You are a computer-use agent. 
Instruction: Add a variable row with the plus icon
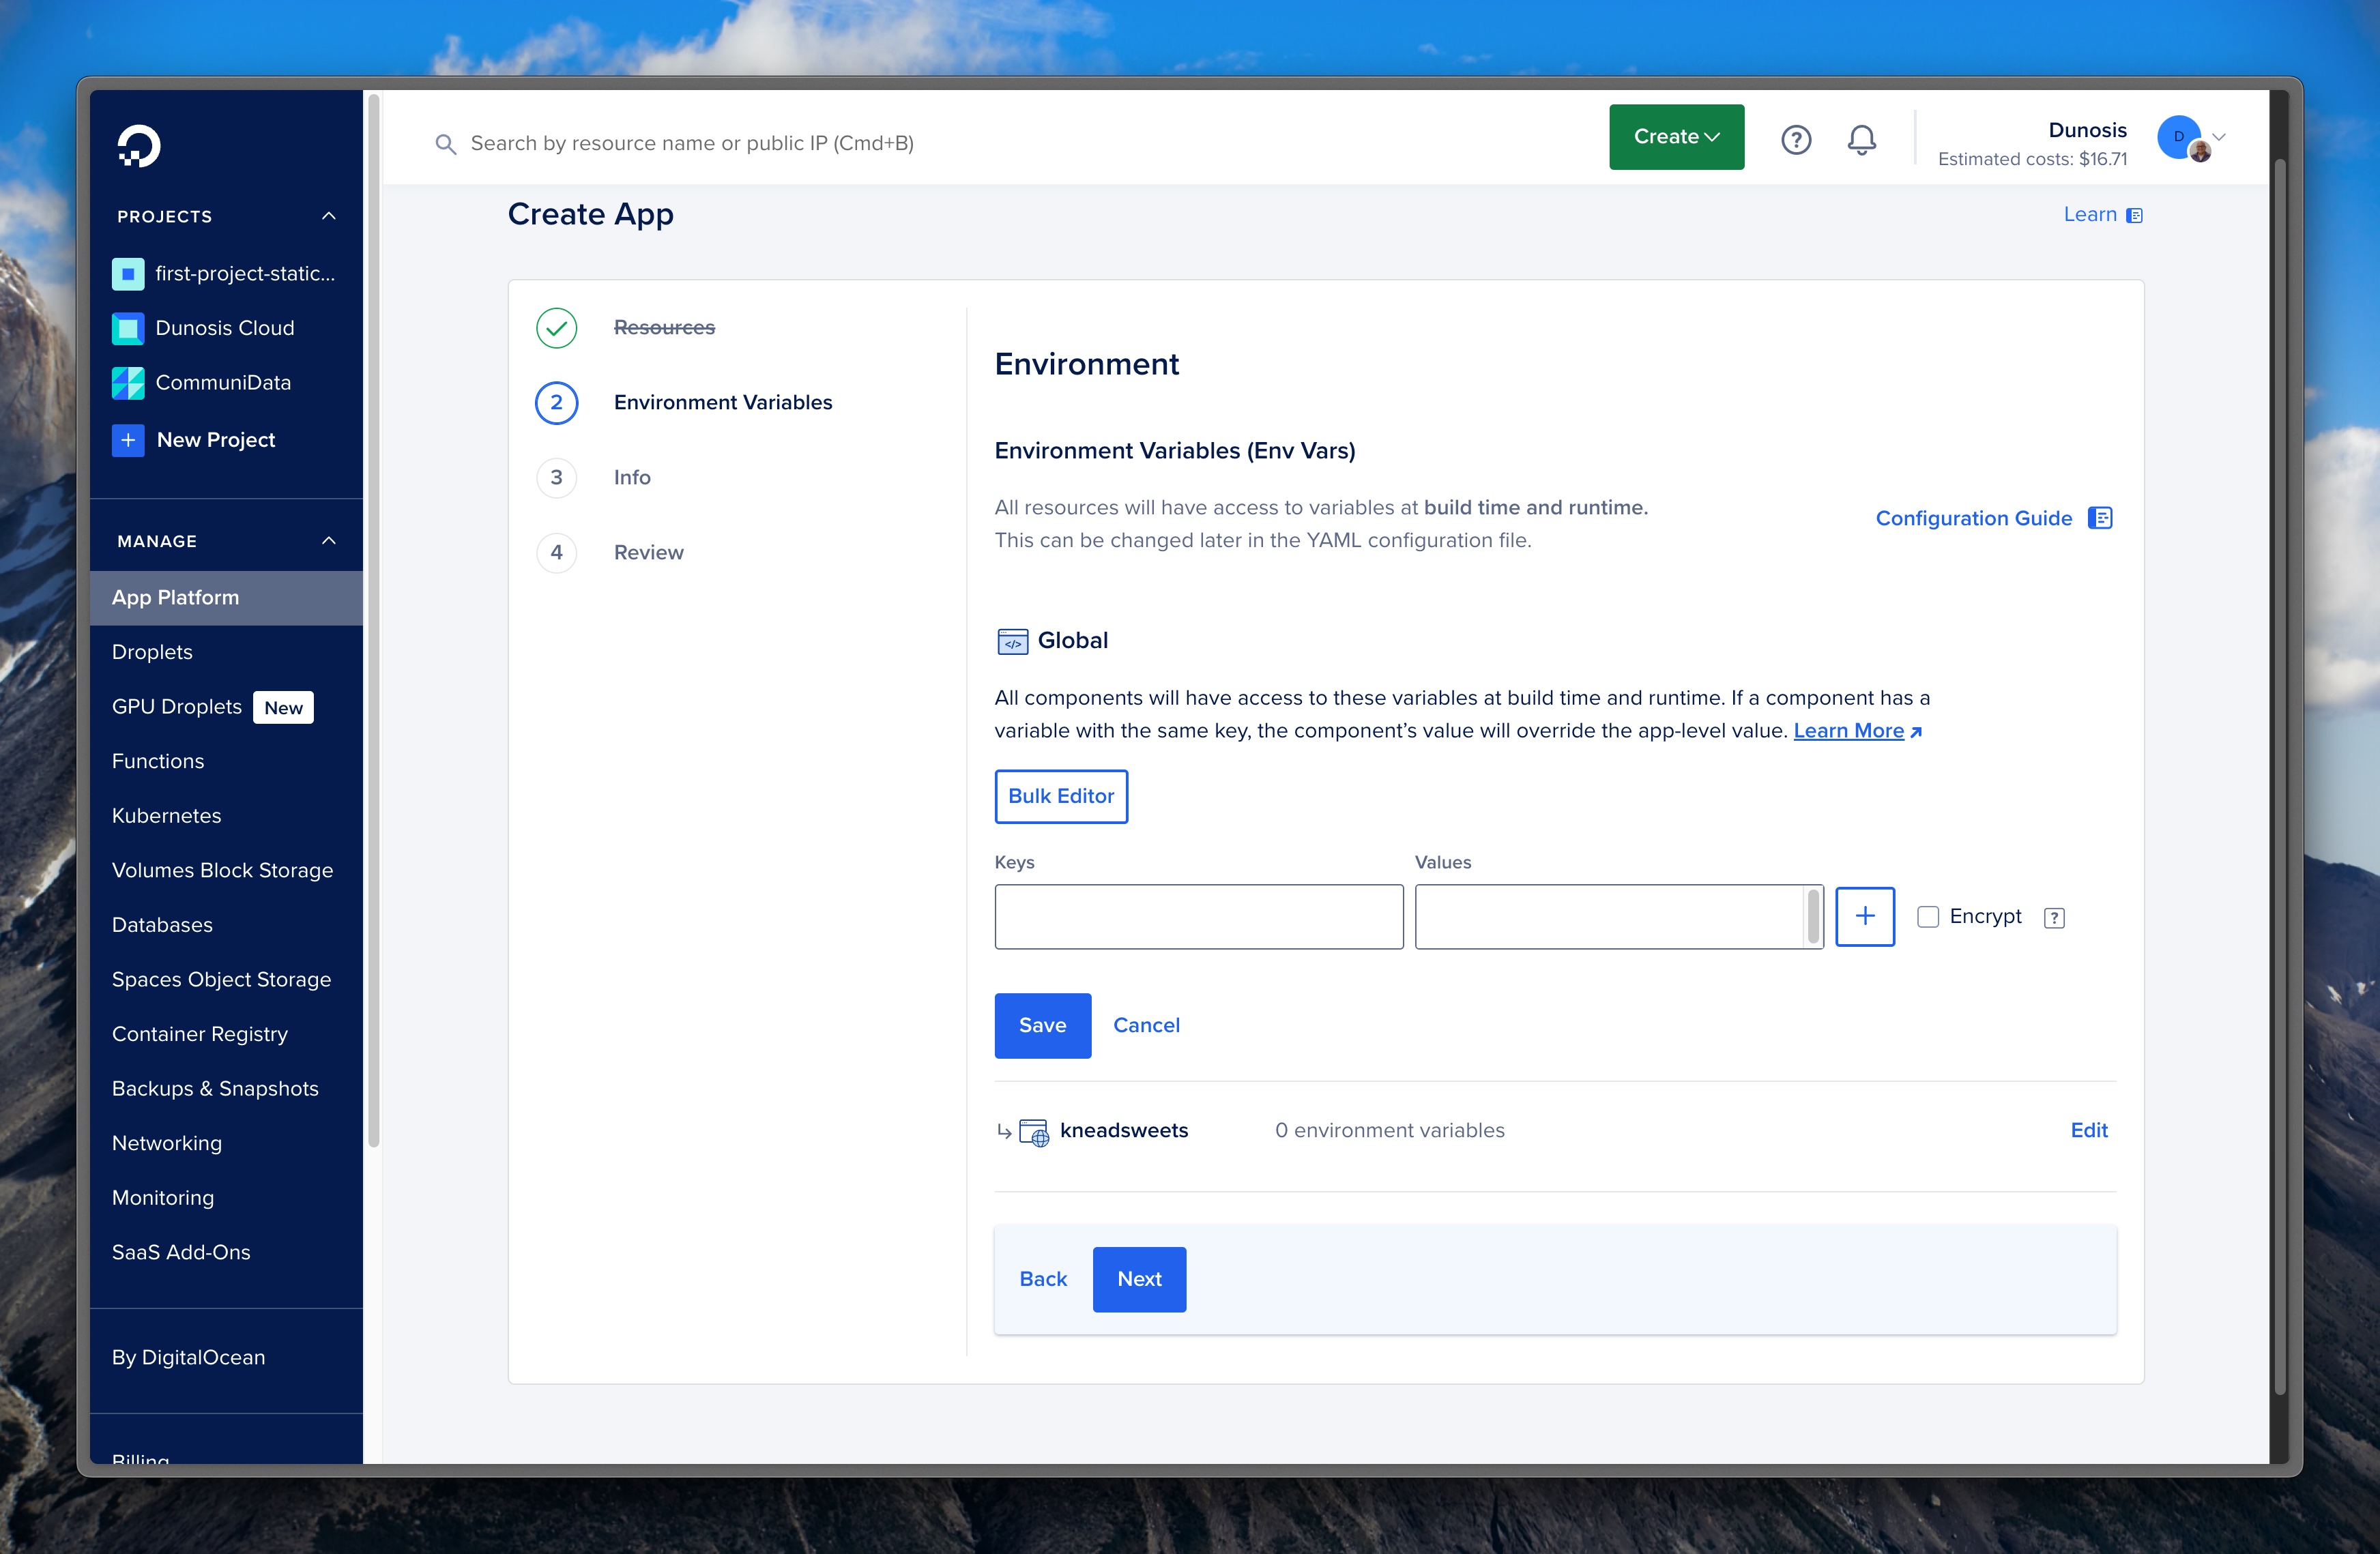(1865, 916)
